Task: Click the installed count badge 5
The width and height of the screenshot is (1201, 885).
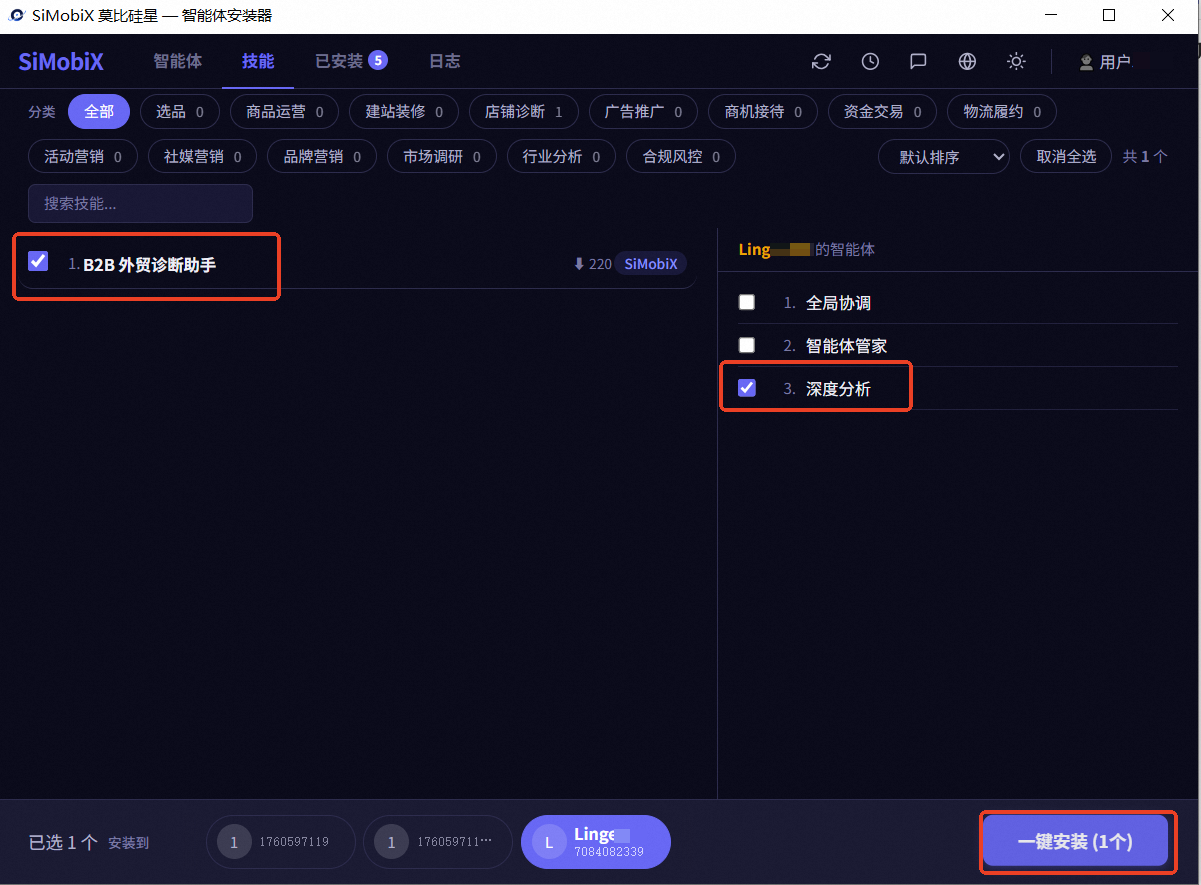Action: pos(377,60)
